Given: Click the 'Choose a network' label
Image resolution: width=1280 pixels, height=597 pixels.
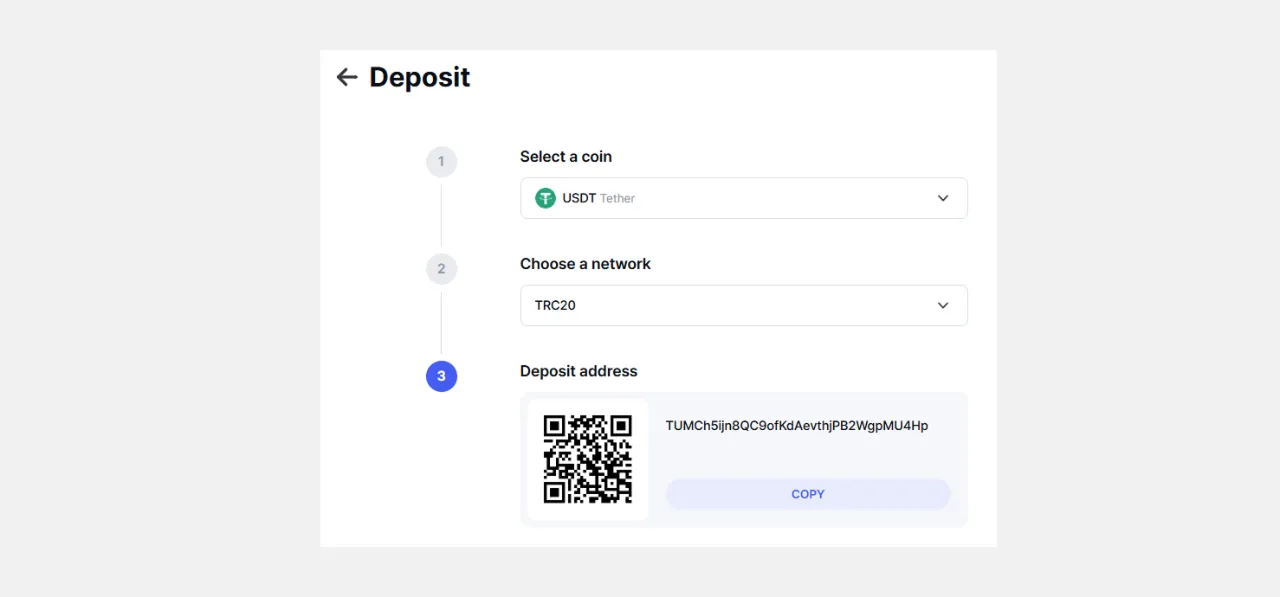Looking at the screenshot, I should click(x=585, y=264).
